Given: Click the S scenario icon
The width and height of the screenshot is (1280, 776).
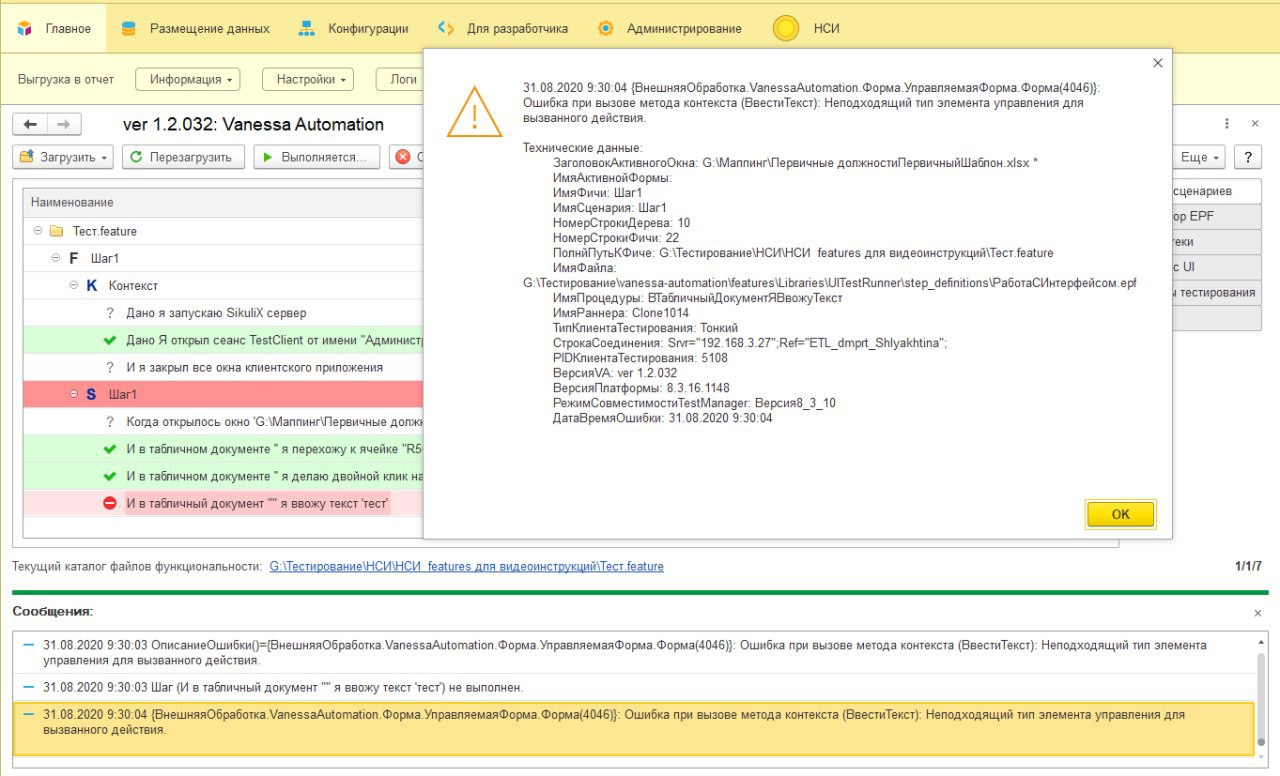Looking at the screenshot, I should (x=92, y=395).
